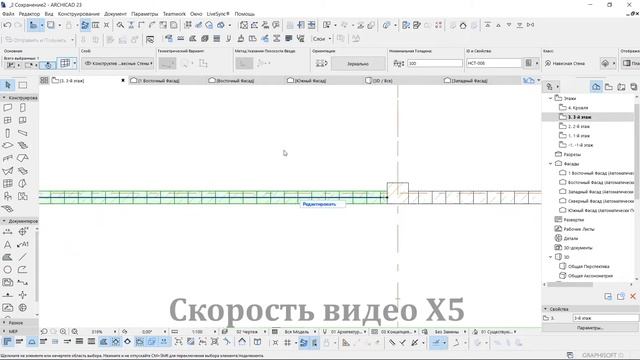Select the Beam tool in toolbox

coord(22,133)
